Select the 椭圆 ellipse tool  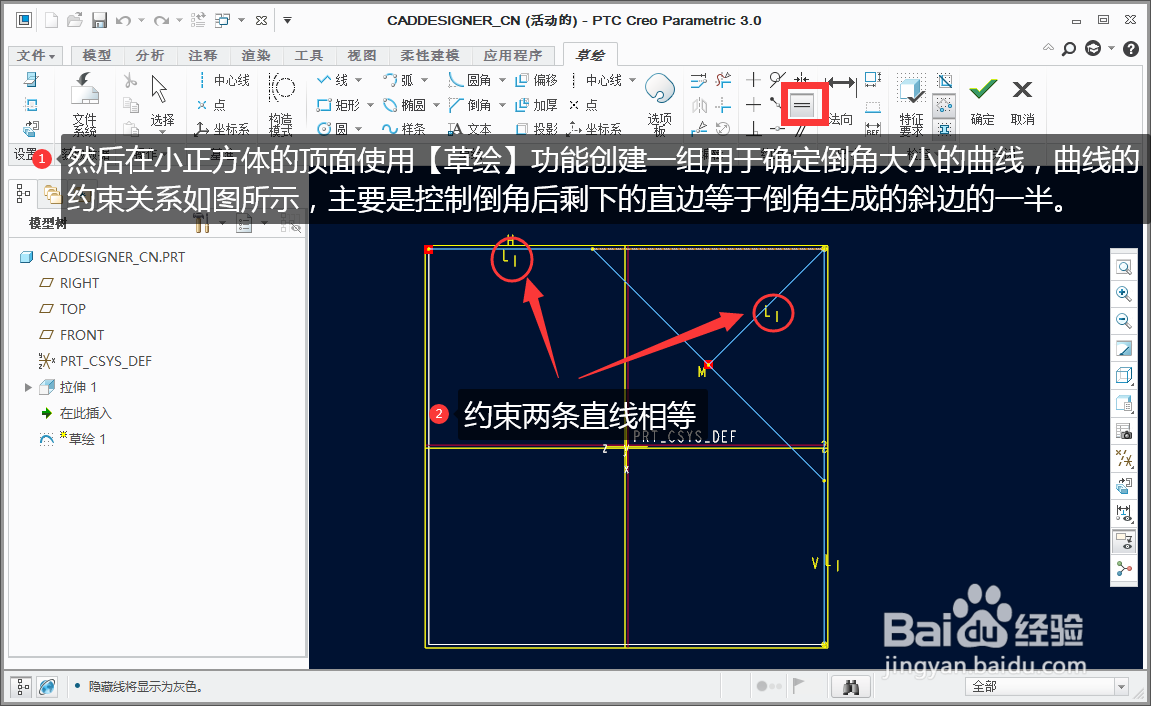point(404,105)
